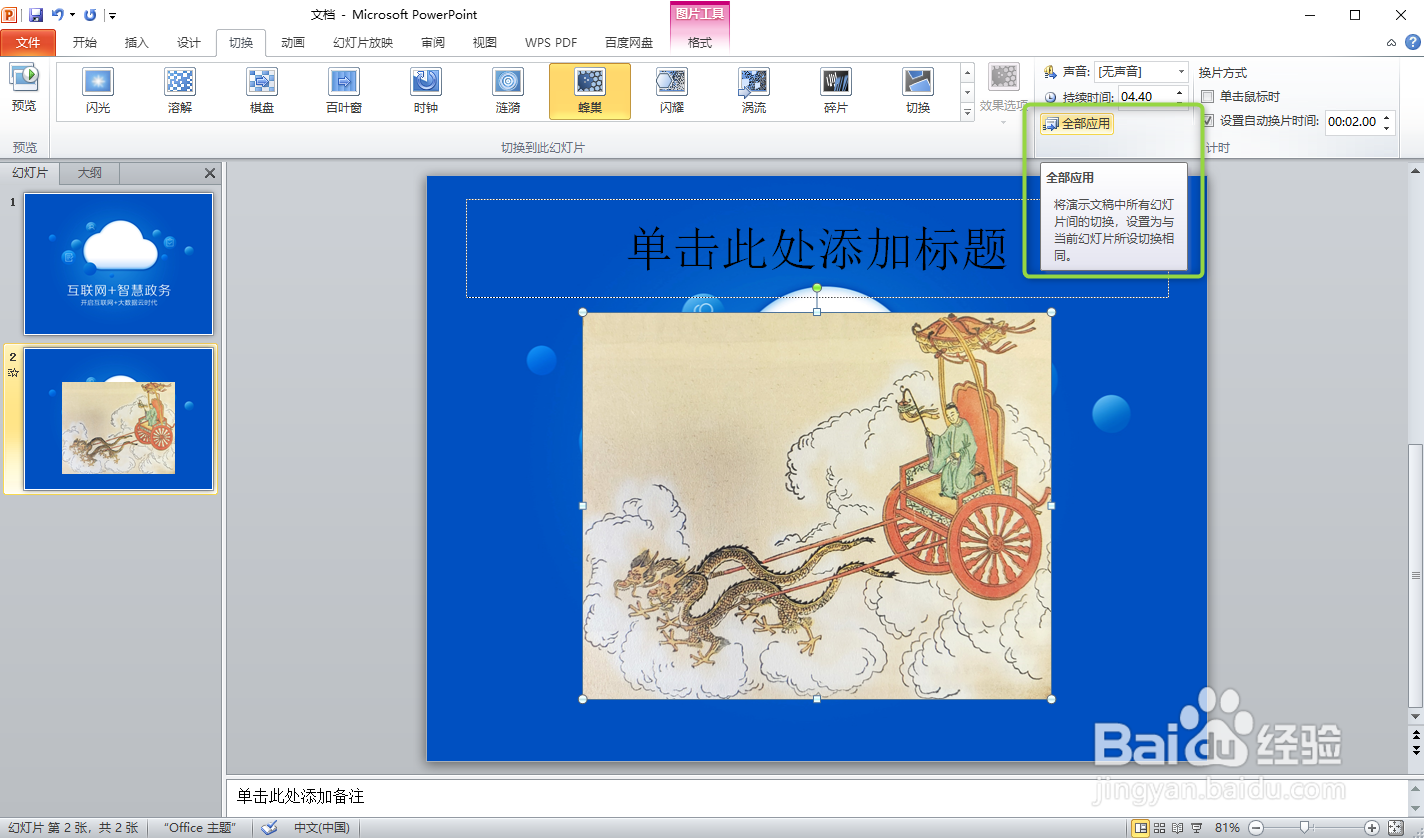Switch to Normal view in status bar
Image resolution: width=1424 pixels, height=838 pixels.
(x=1140, y=828)
